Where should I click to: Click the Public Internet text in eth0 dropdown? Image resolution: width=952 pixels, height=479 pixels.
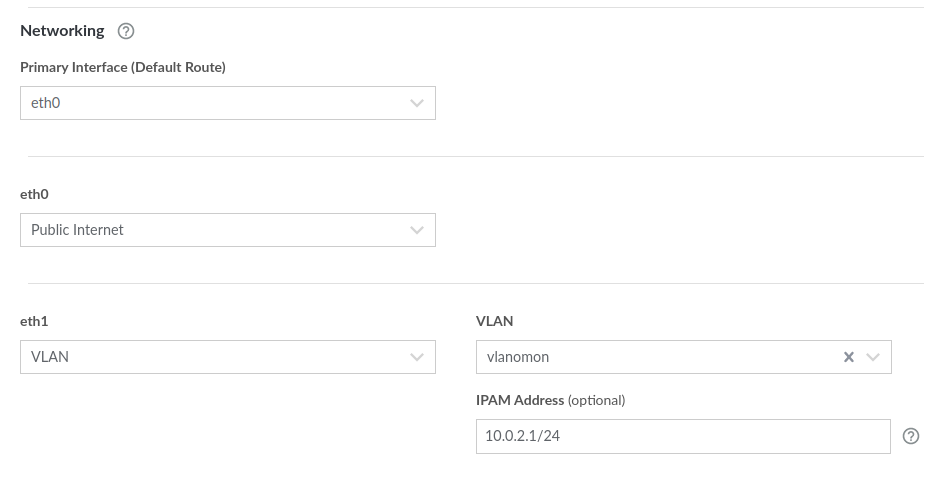77,230
